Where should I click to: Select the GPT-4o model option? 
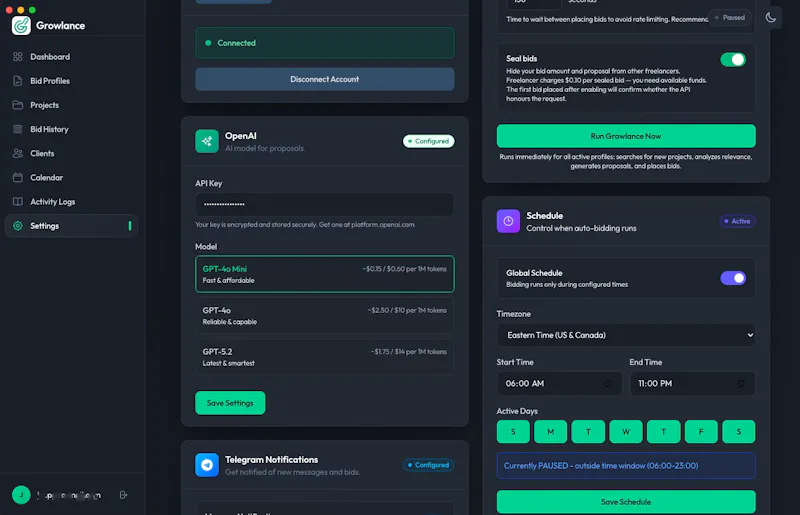[324, 316]
